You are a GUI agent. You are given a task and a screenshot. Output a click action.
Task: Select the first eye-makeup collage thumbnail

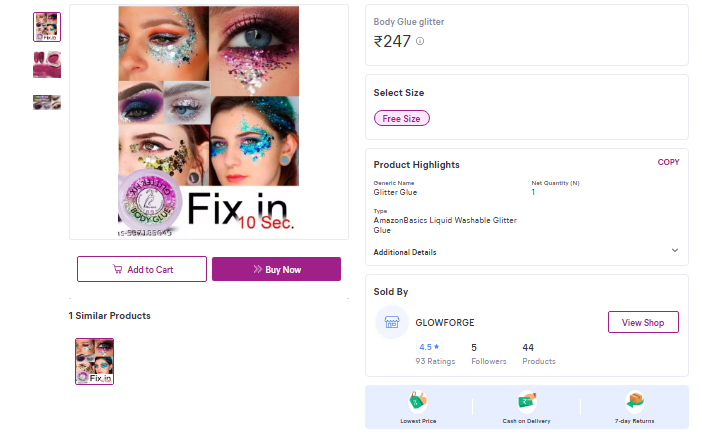[47, 26]
